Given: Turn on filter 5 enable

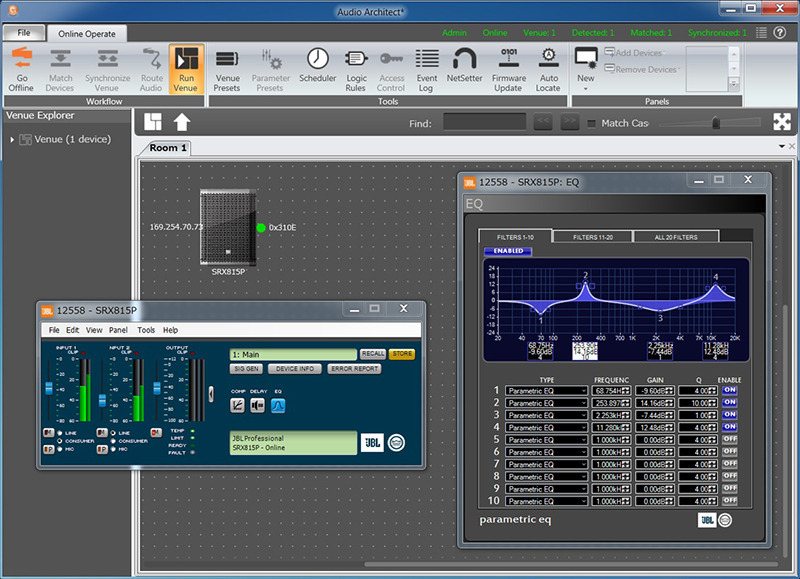Looking at the screenshot, I should coord(730,439).
